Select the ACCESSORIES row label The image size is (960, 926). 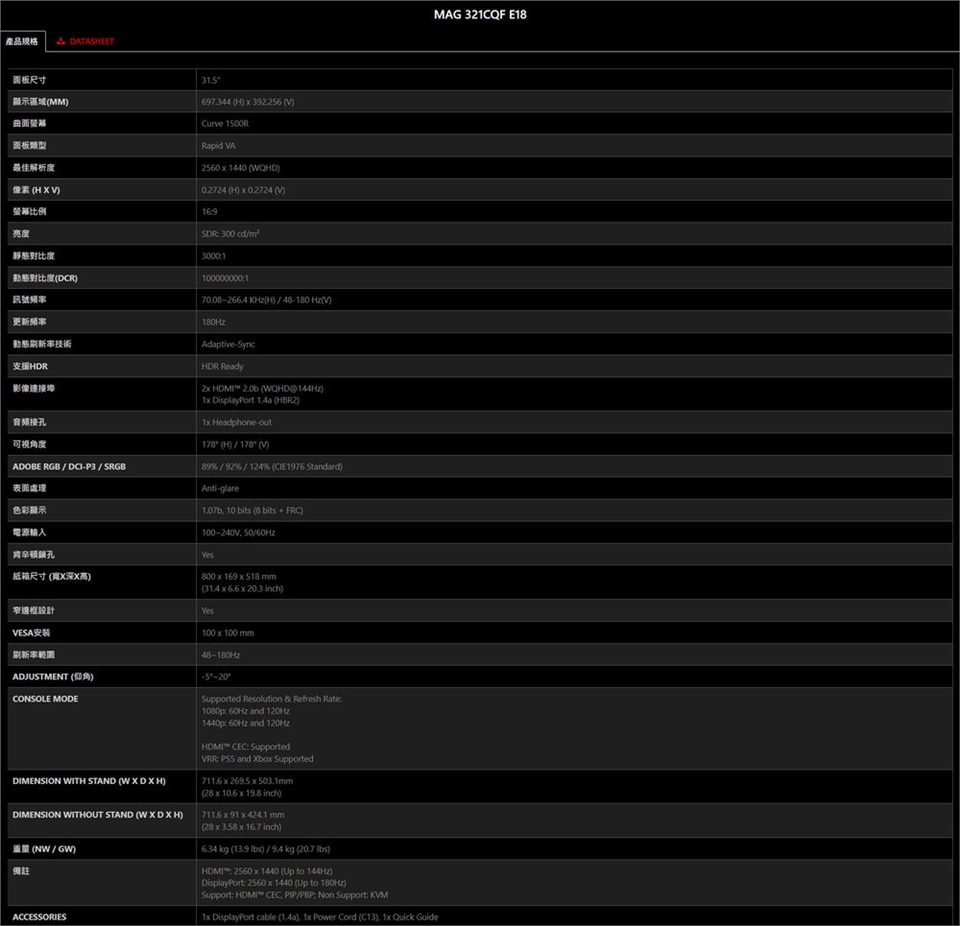39,916
